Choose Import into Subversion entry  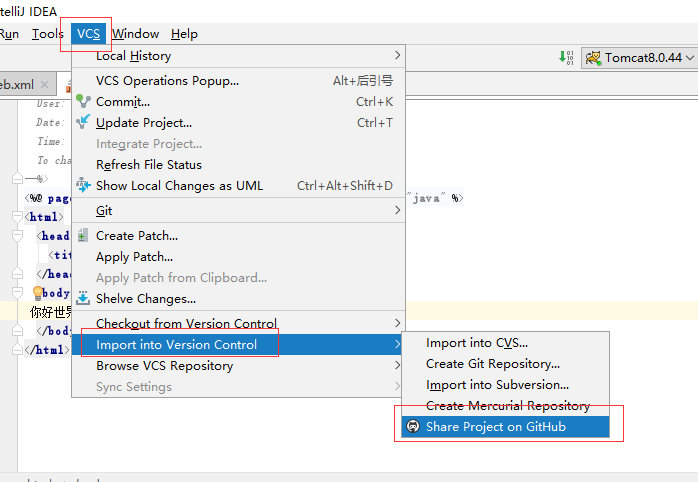(x=497, y=385)
